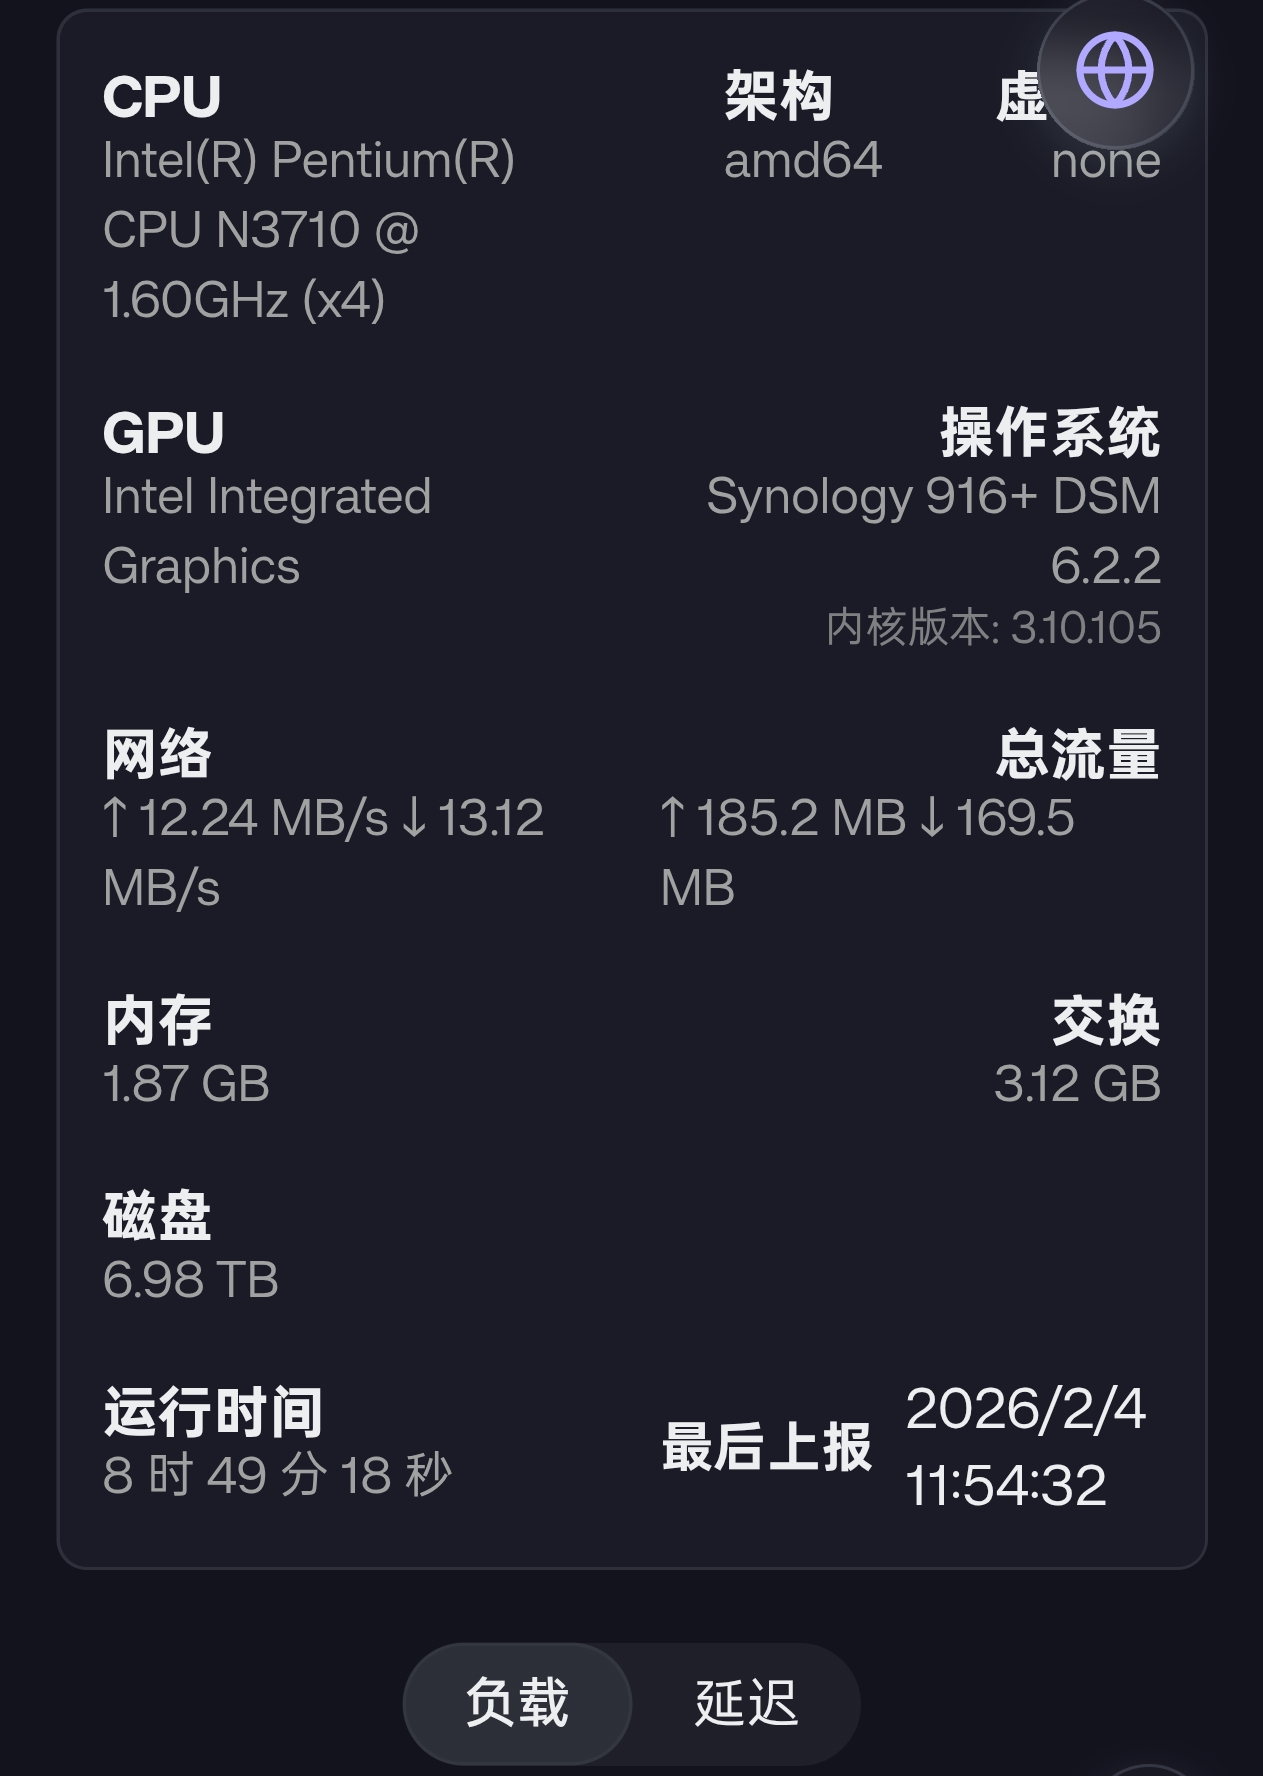Switch to the 负载 tab
This screenshot has height=1776, width=1263.
pos(517,1703)
